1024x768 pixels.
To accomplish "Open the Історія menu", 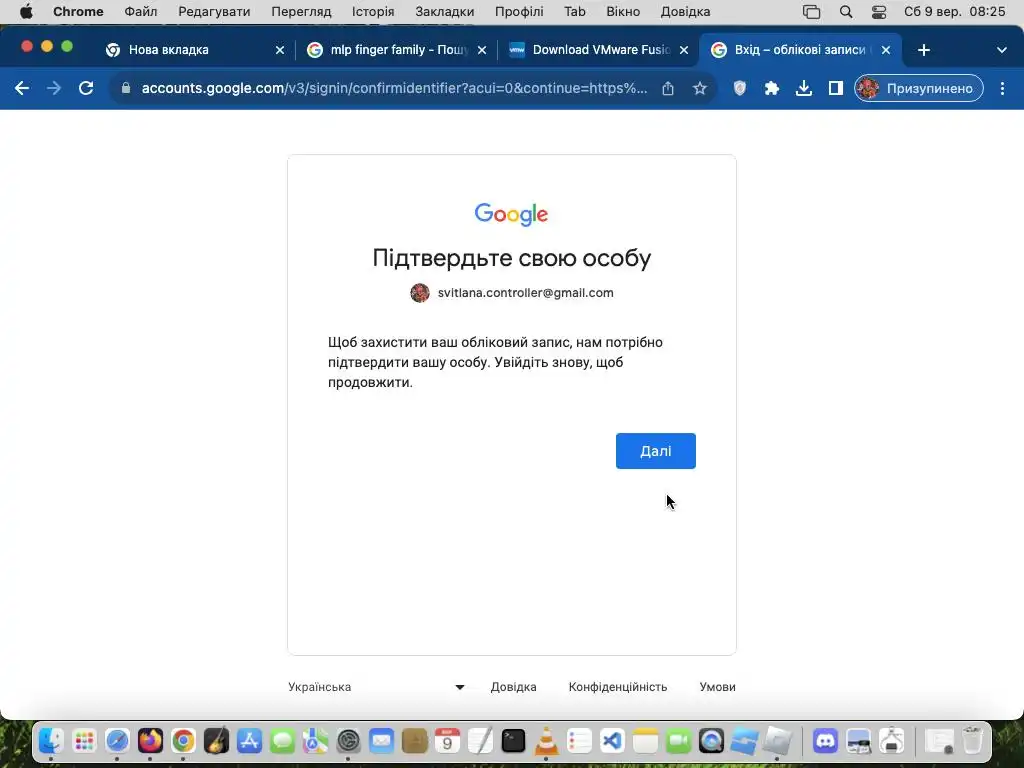I will pyautogui.click(x=373, y=12).
